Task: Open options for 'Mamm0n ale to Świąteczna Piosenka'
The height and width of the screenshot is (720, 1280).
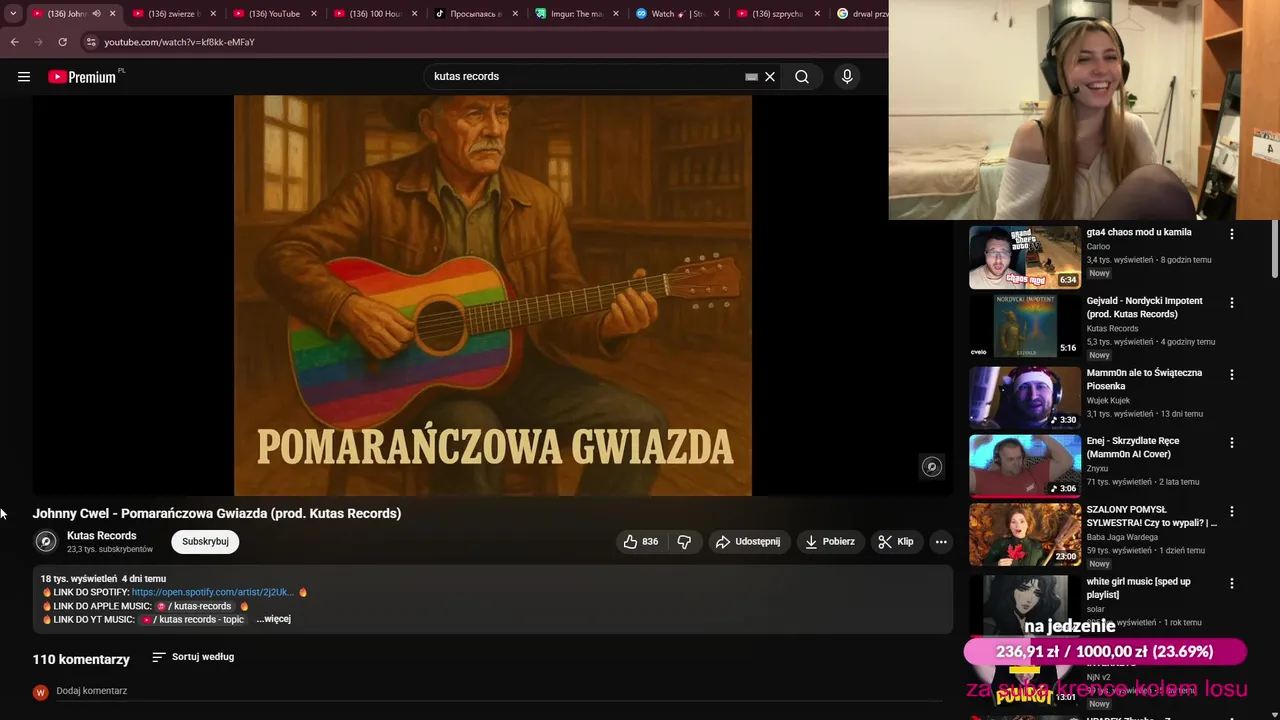Action: [x=1232, y=374]
